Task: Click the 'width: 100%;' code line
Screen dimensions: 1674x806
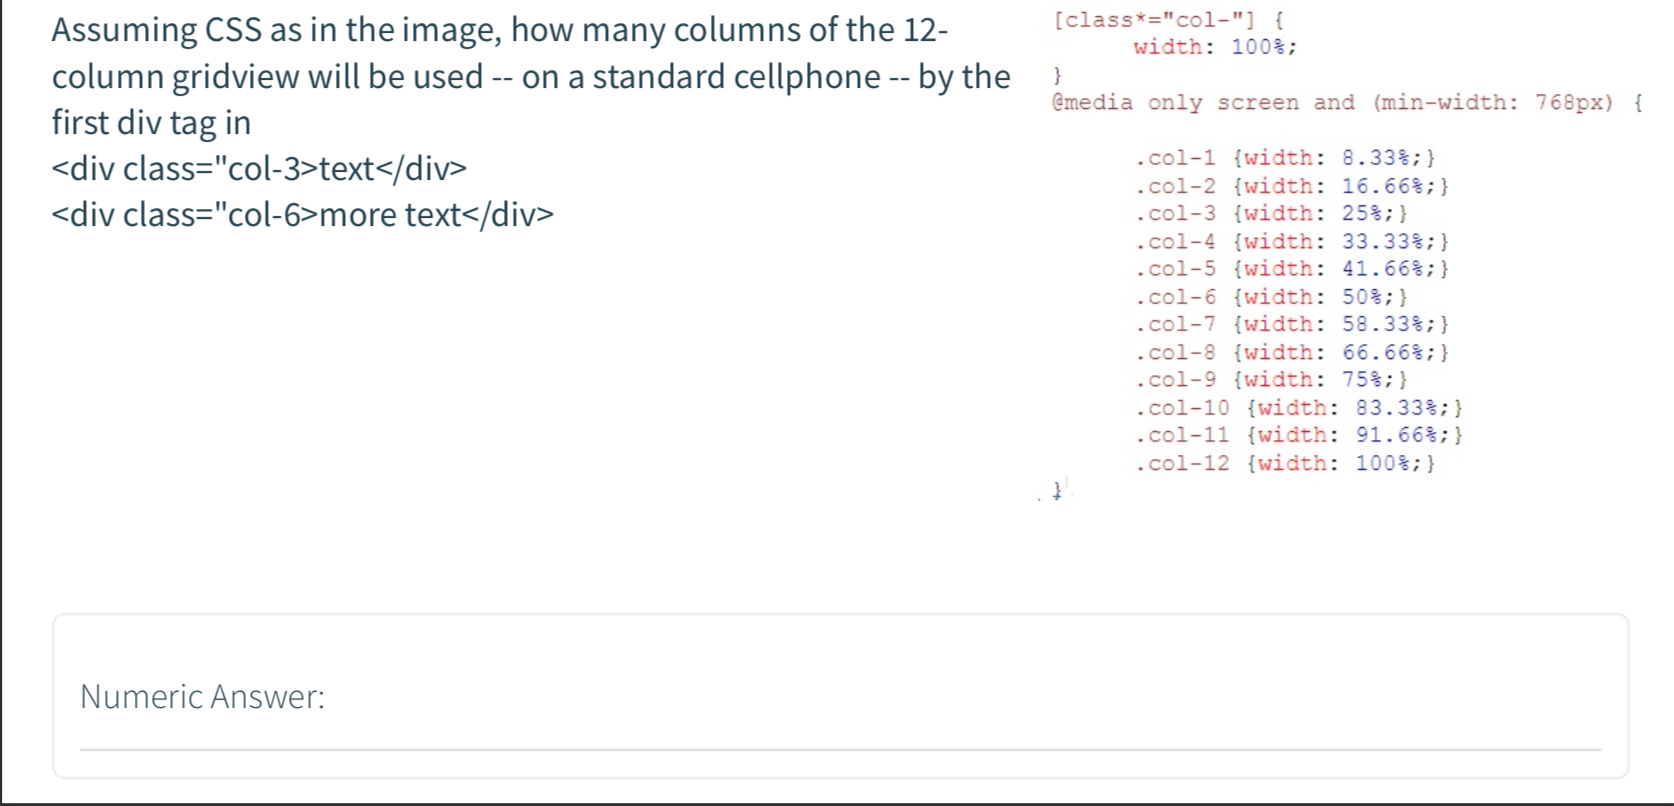Action: click(x=1215, y=47)
